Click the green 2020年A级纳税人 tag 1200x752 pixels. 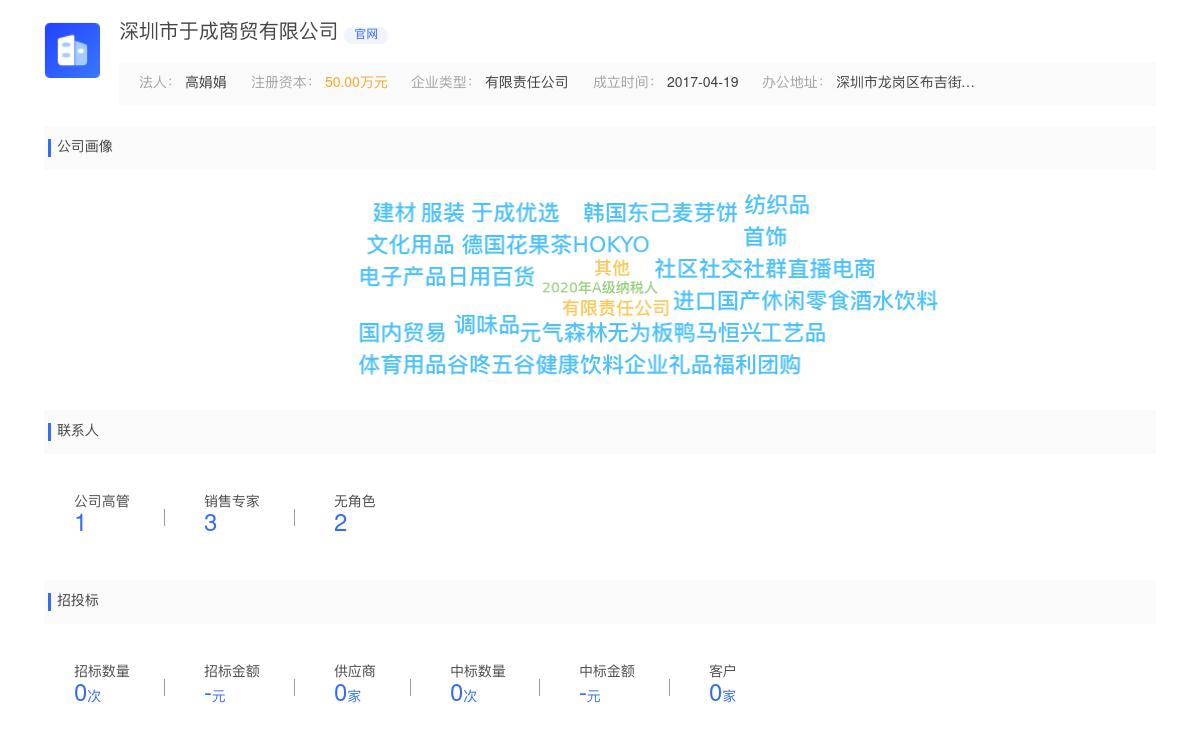[600, 288]
